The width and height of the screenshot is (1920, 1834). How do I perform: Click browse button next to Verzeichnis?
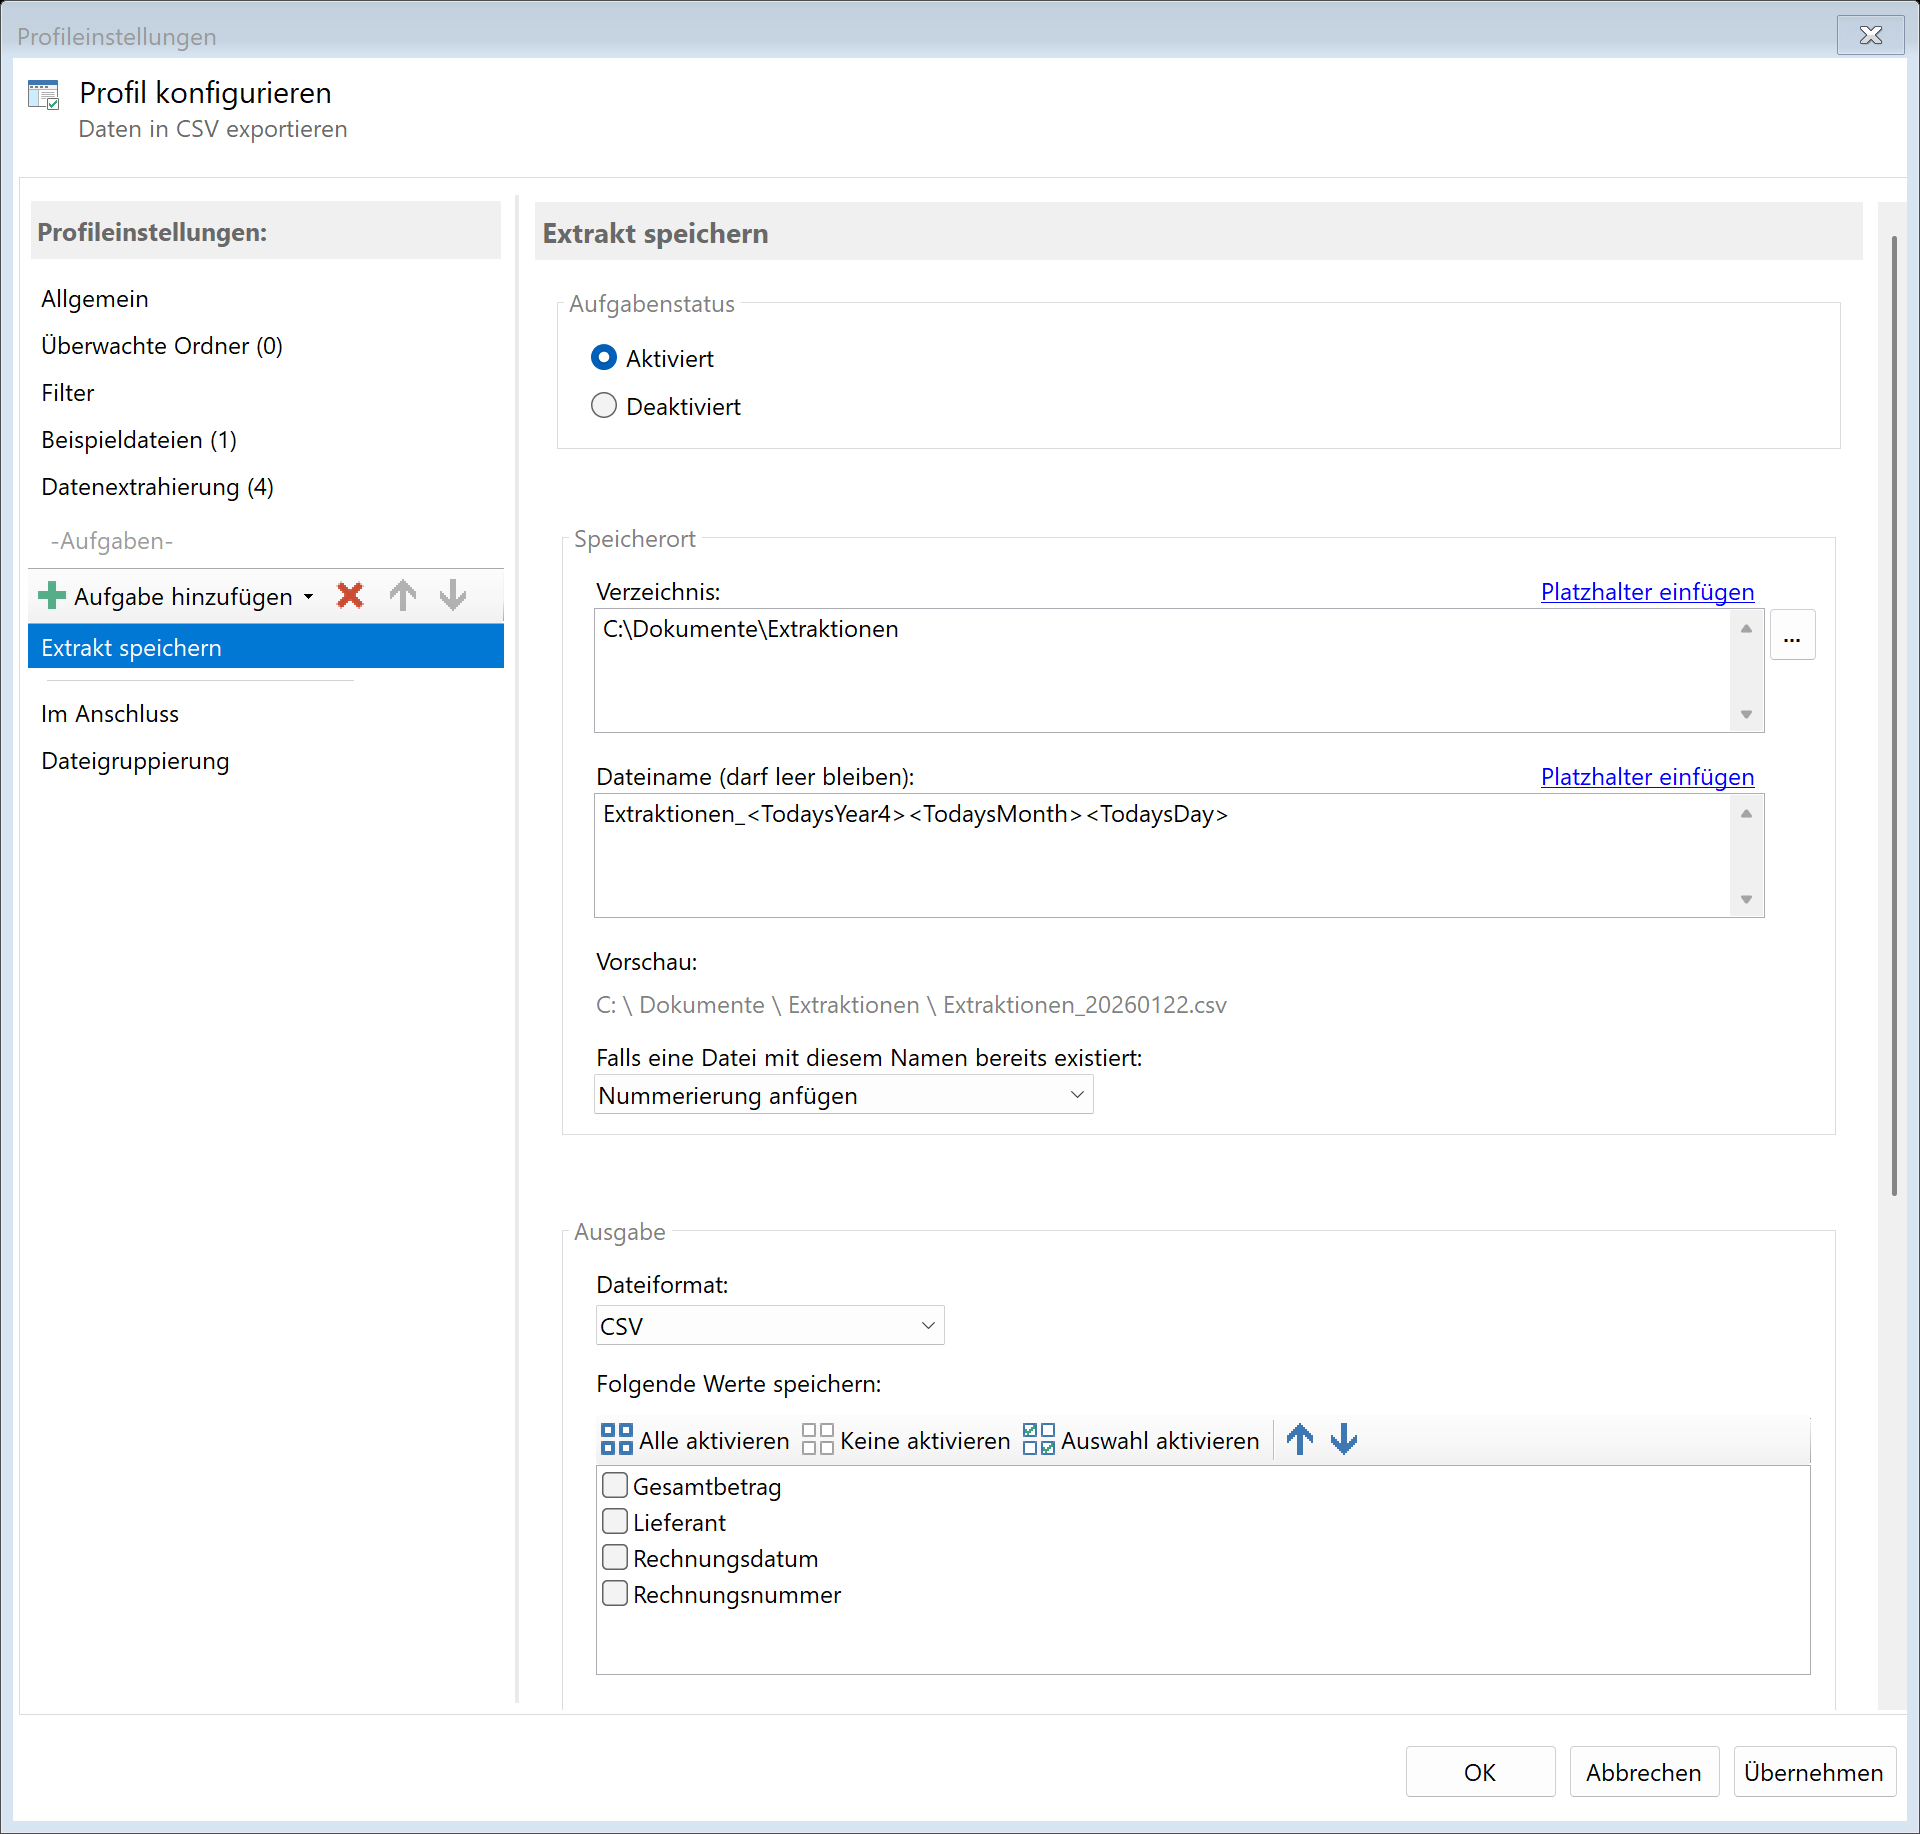[x=1791, y=636]
